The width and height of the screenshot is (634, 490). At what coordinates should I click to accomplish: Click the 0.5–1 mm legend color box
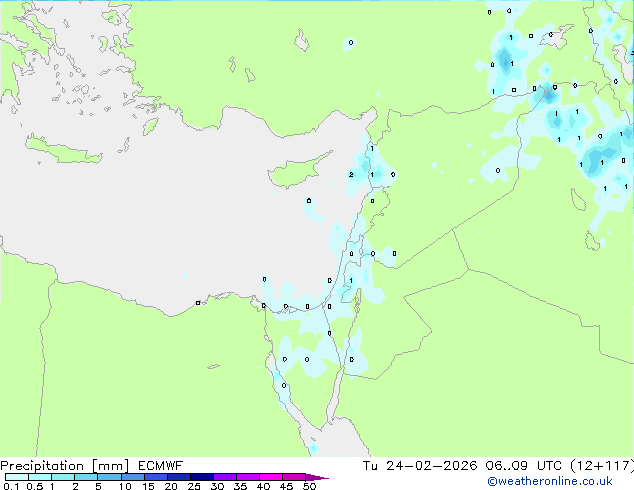(x=40, y=477)
